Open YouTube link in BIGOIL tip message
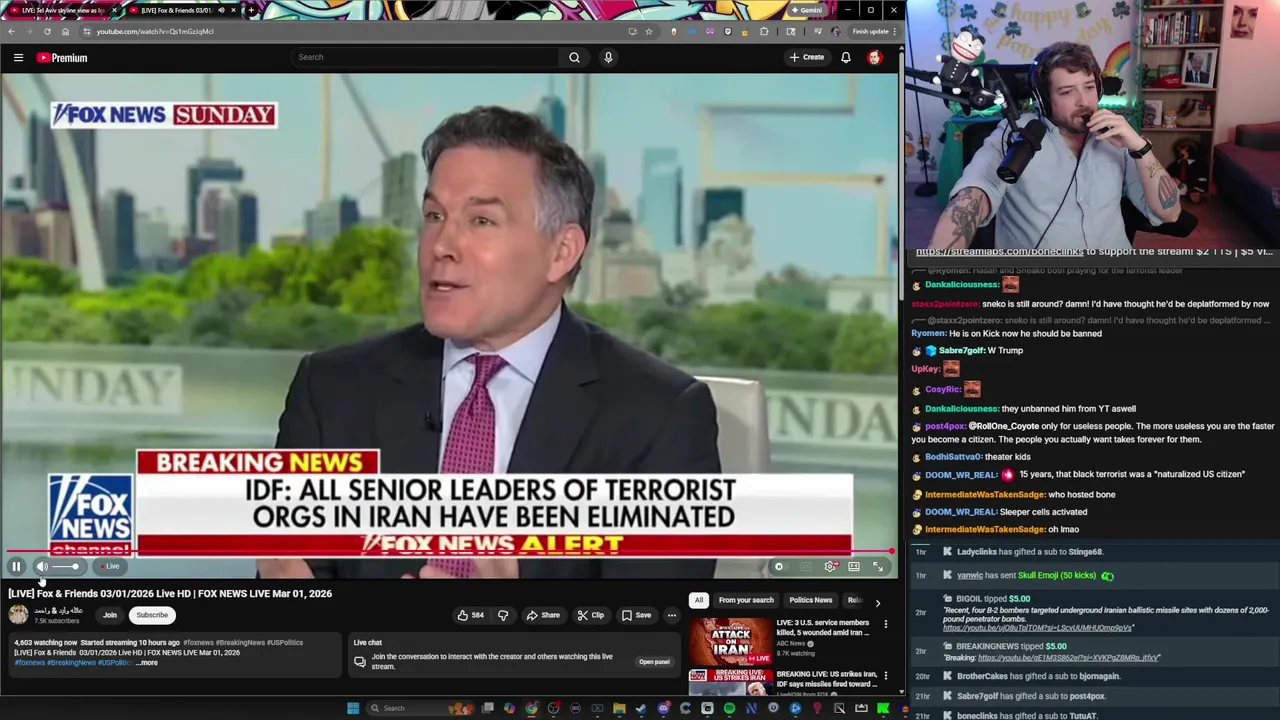Image resolution: width=1280 pixels, height=720 pixels. 1038,628
